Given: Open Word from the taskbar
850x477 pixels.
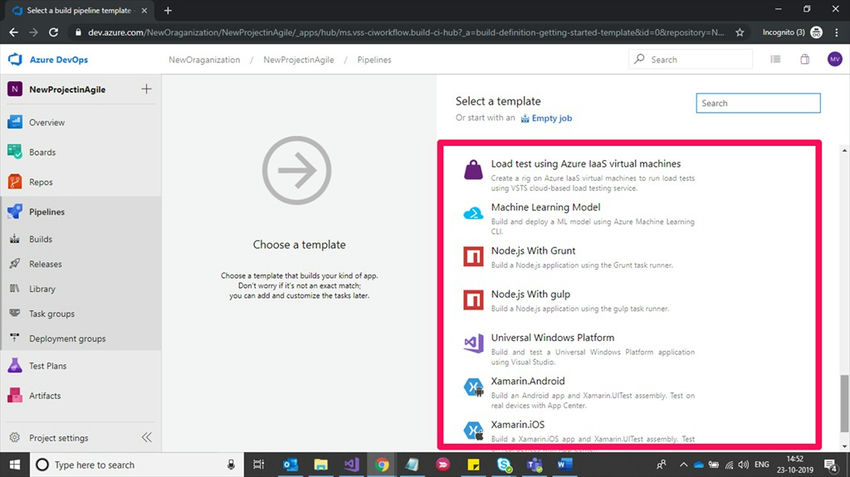Looking at the screenshot, I should [x=565, y=465].
